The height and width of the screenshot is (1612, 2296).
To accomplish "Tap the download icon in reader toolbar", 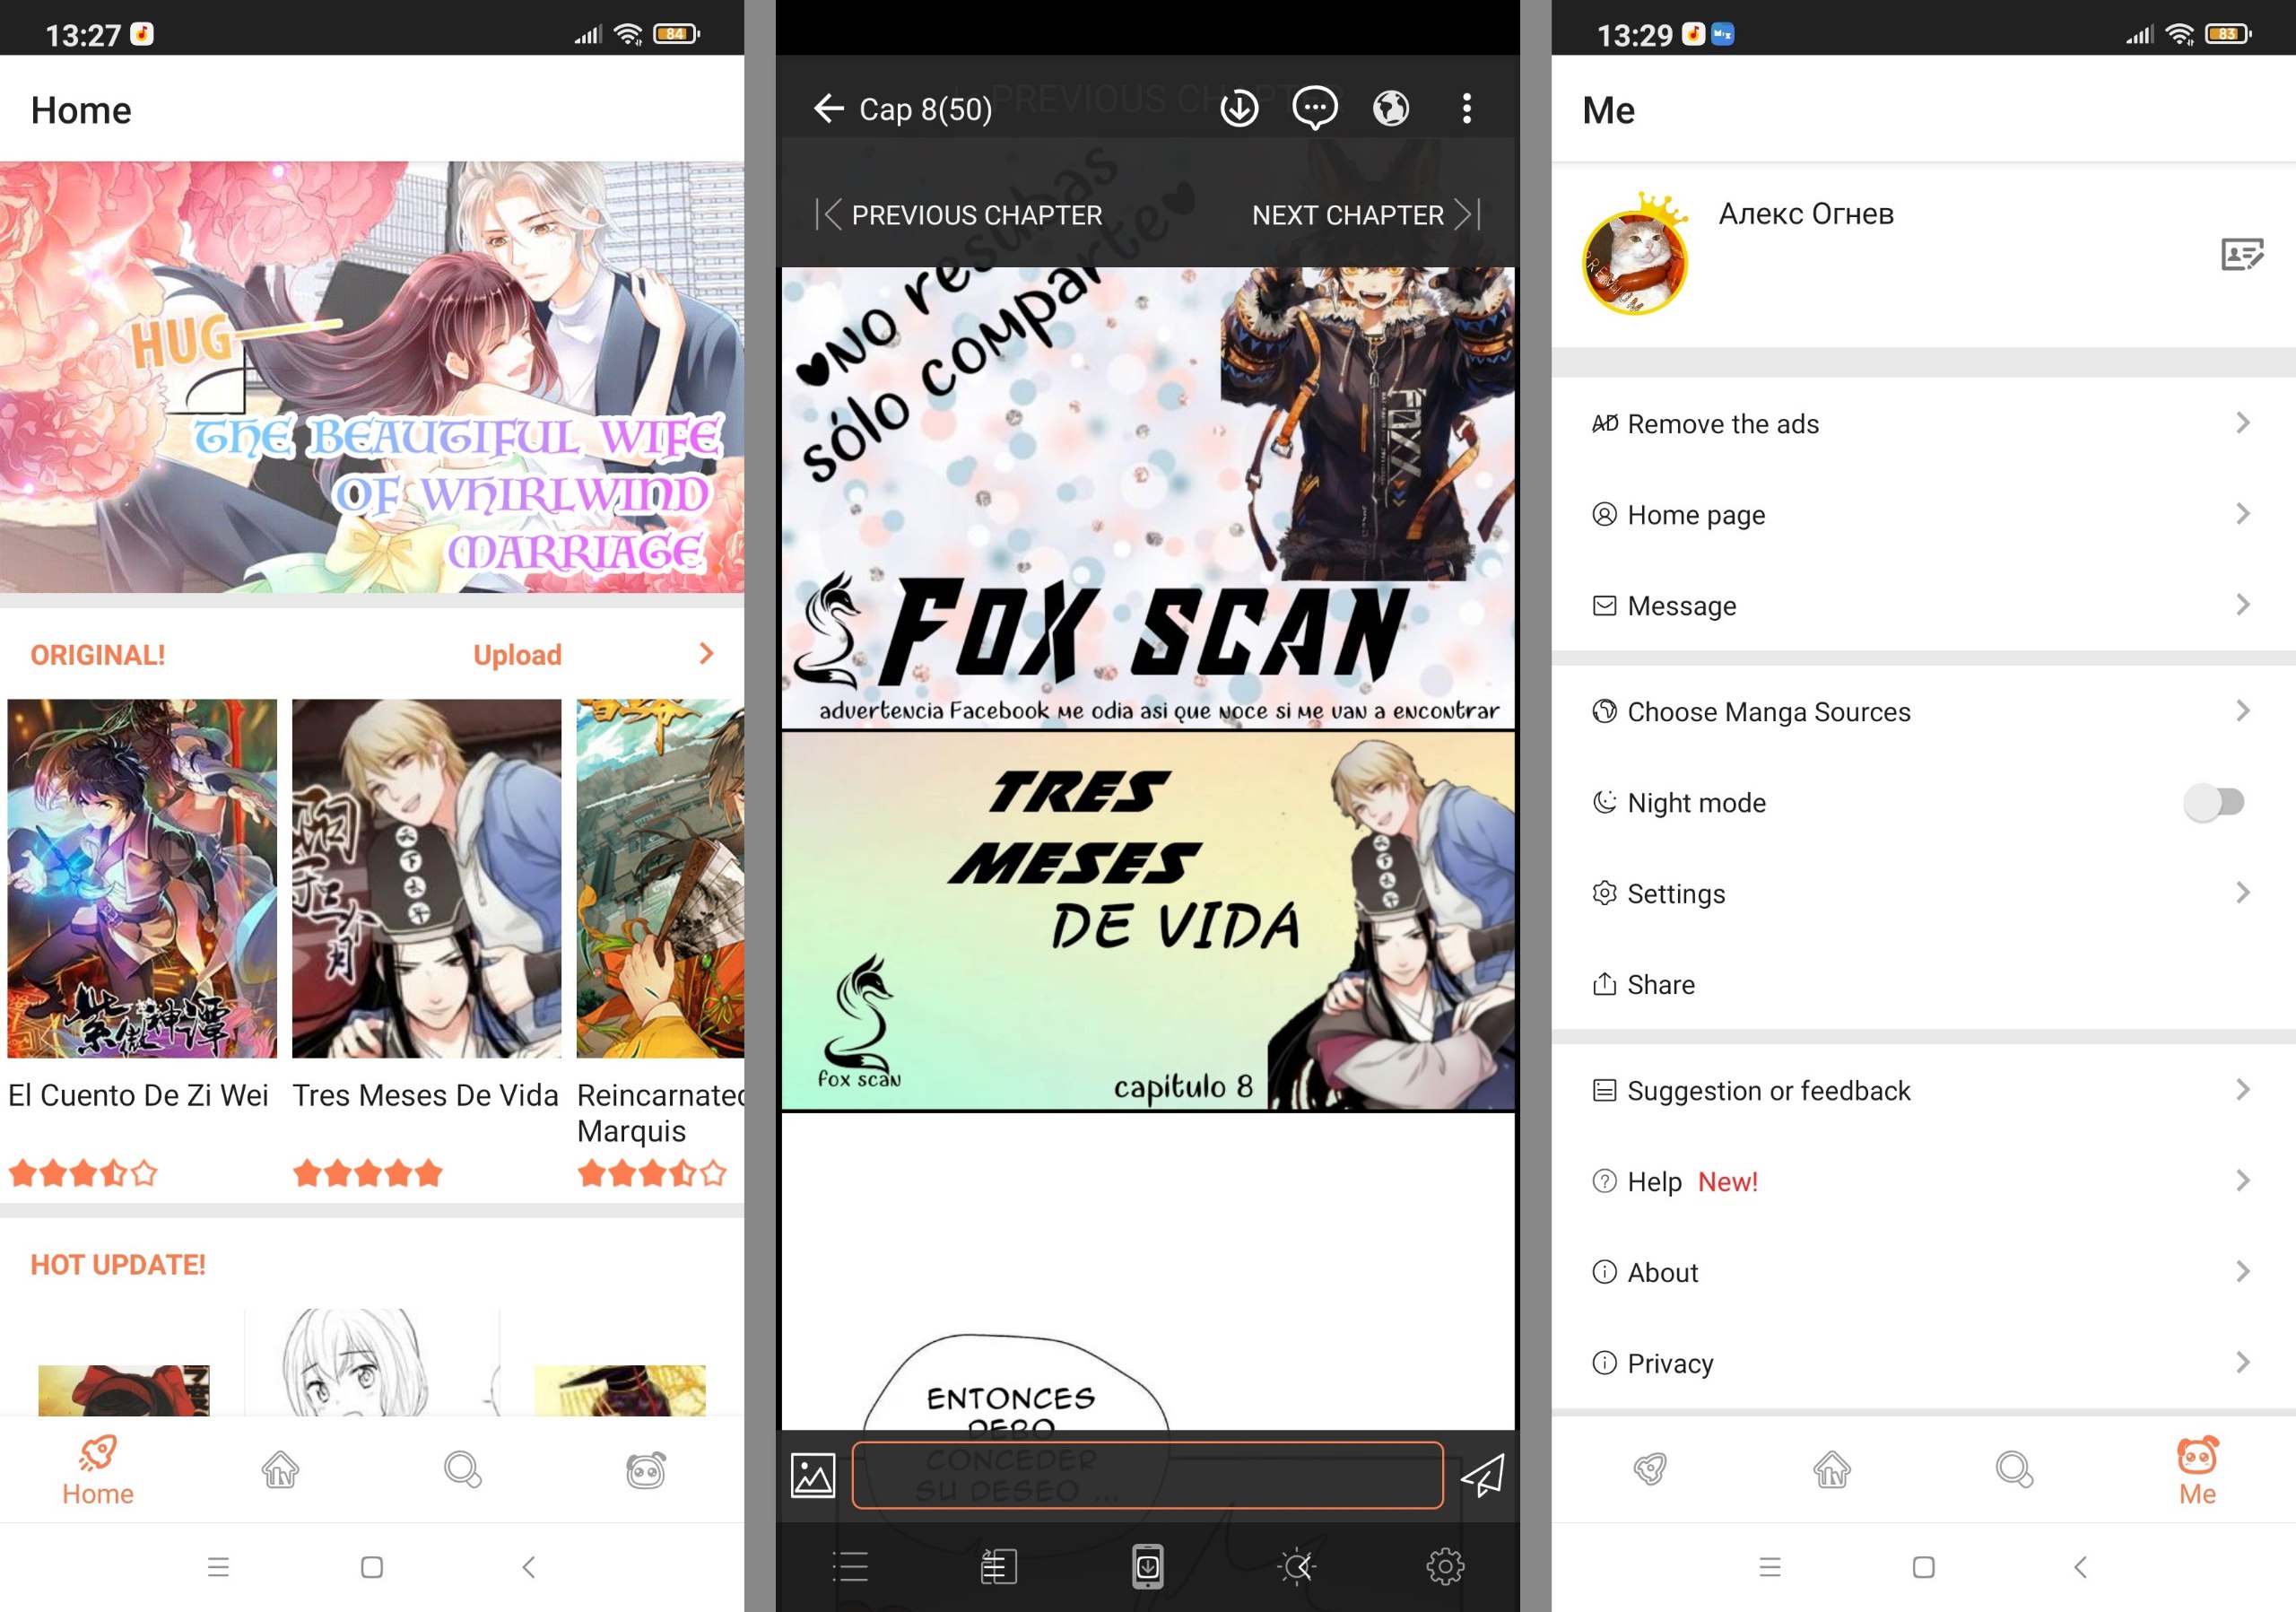I will pyautogui.click(x=1237, y=109).
